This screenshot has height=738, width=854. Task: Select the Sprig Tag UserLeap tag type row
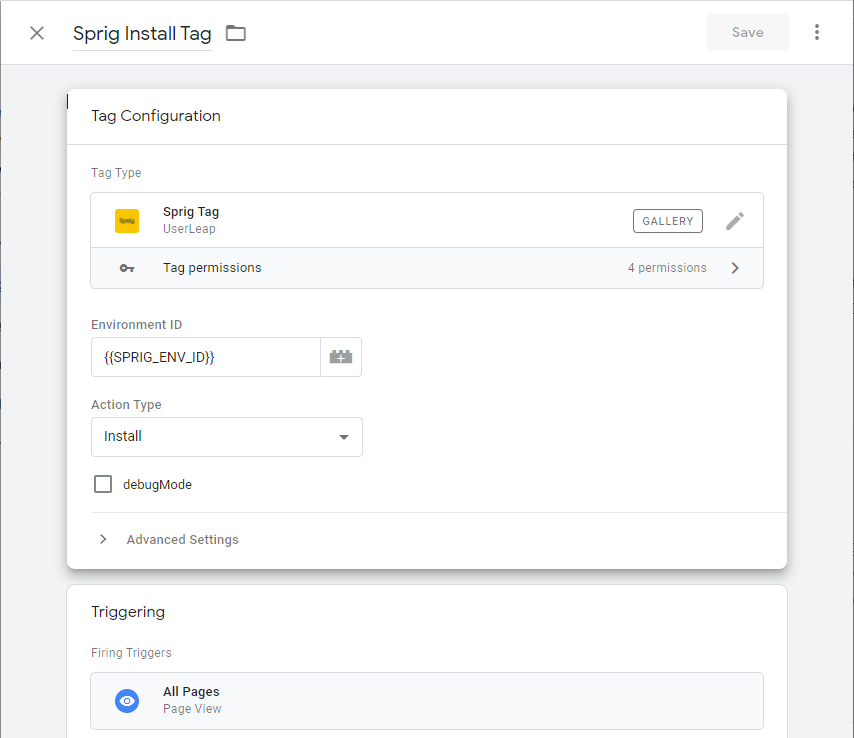click(x=427, y=220)
